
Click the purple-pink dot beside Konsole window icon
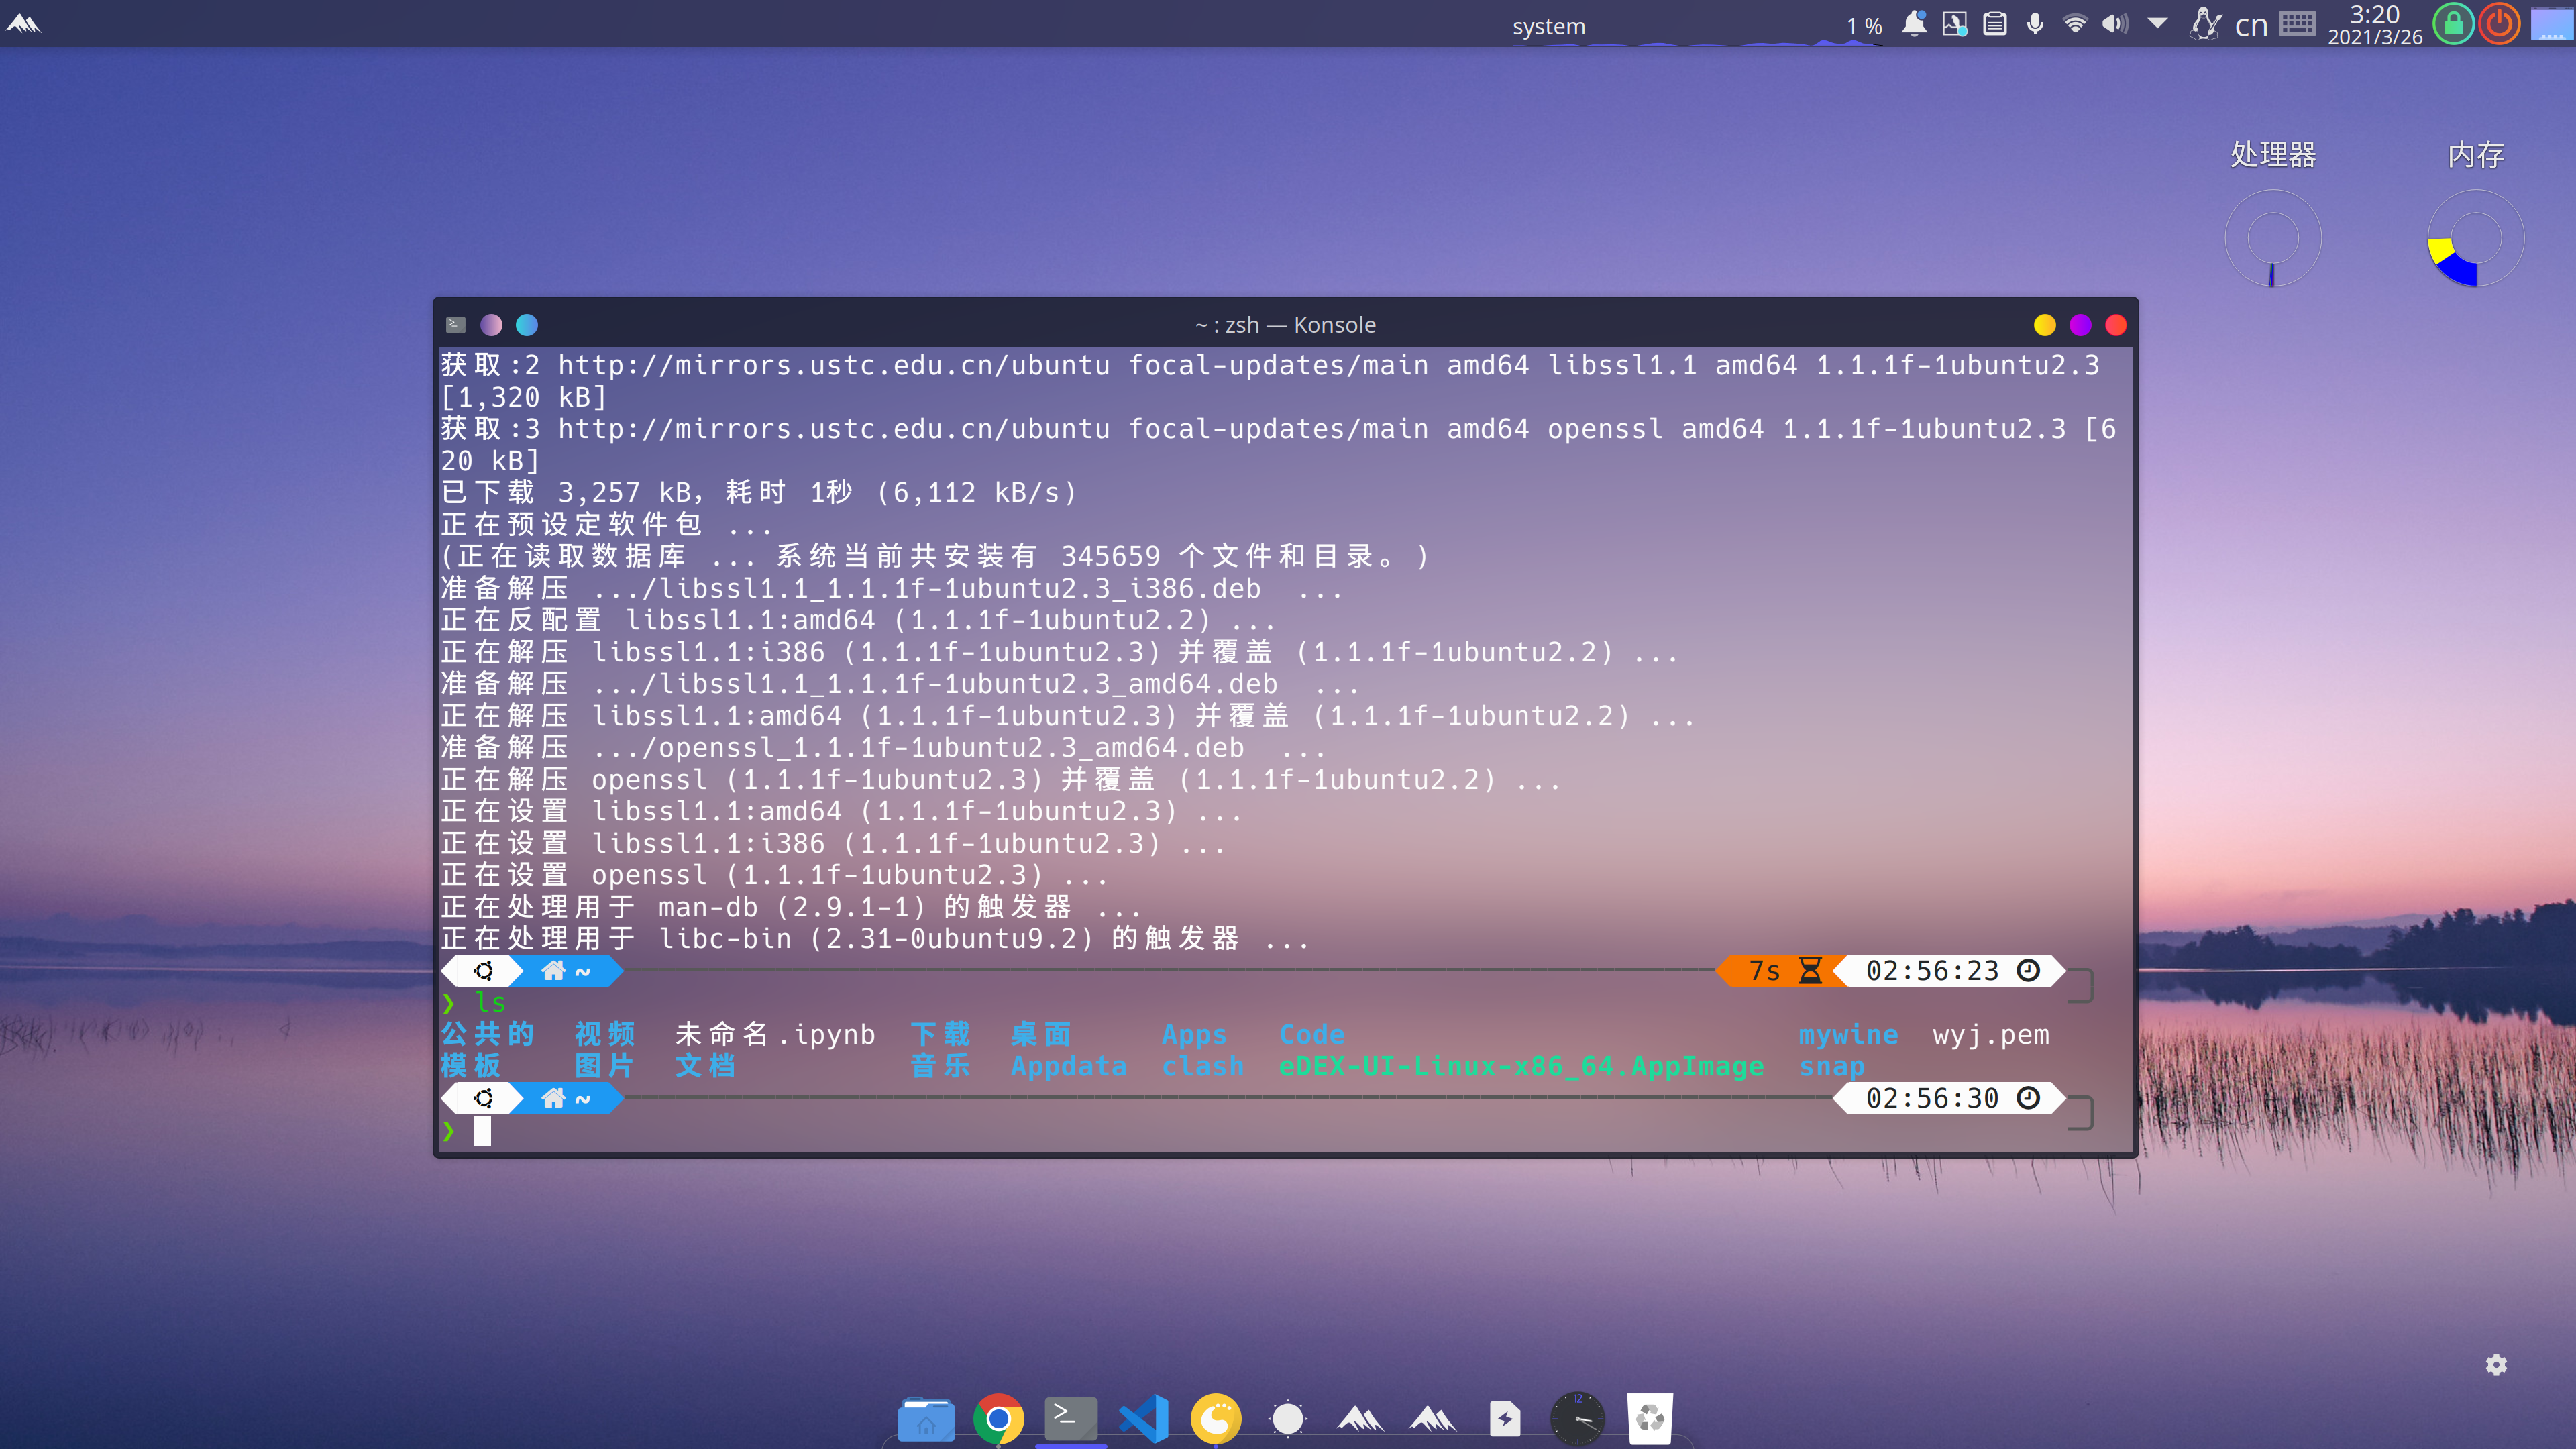[x=491, y=325]
